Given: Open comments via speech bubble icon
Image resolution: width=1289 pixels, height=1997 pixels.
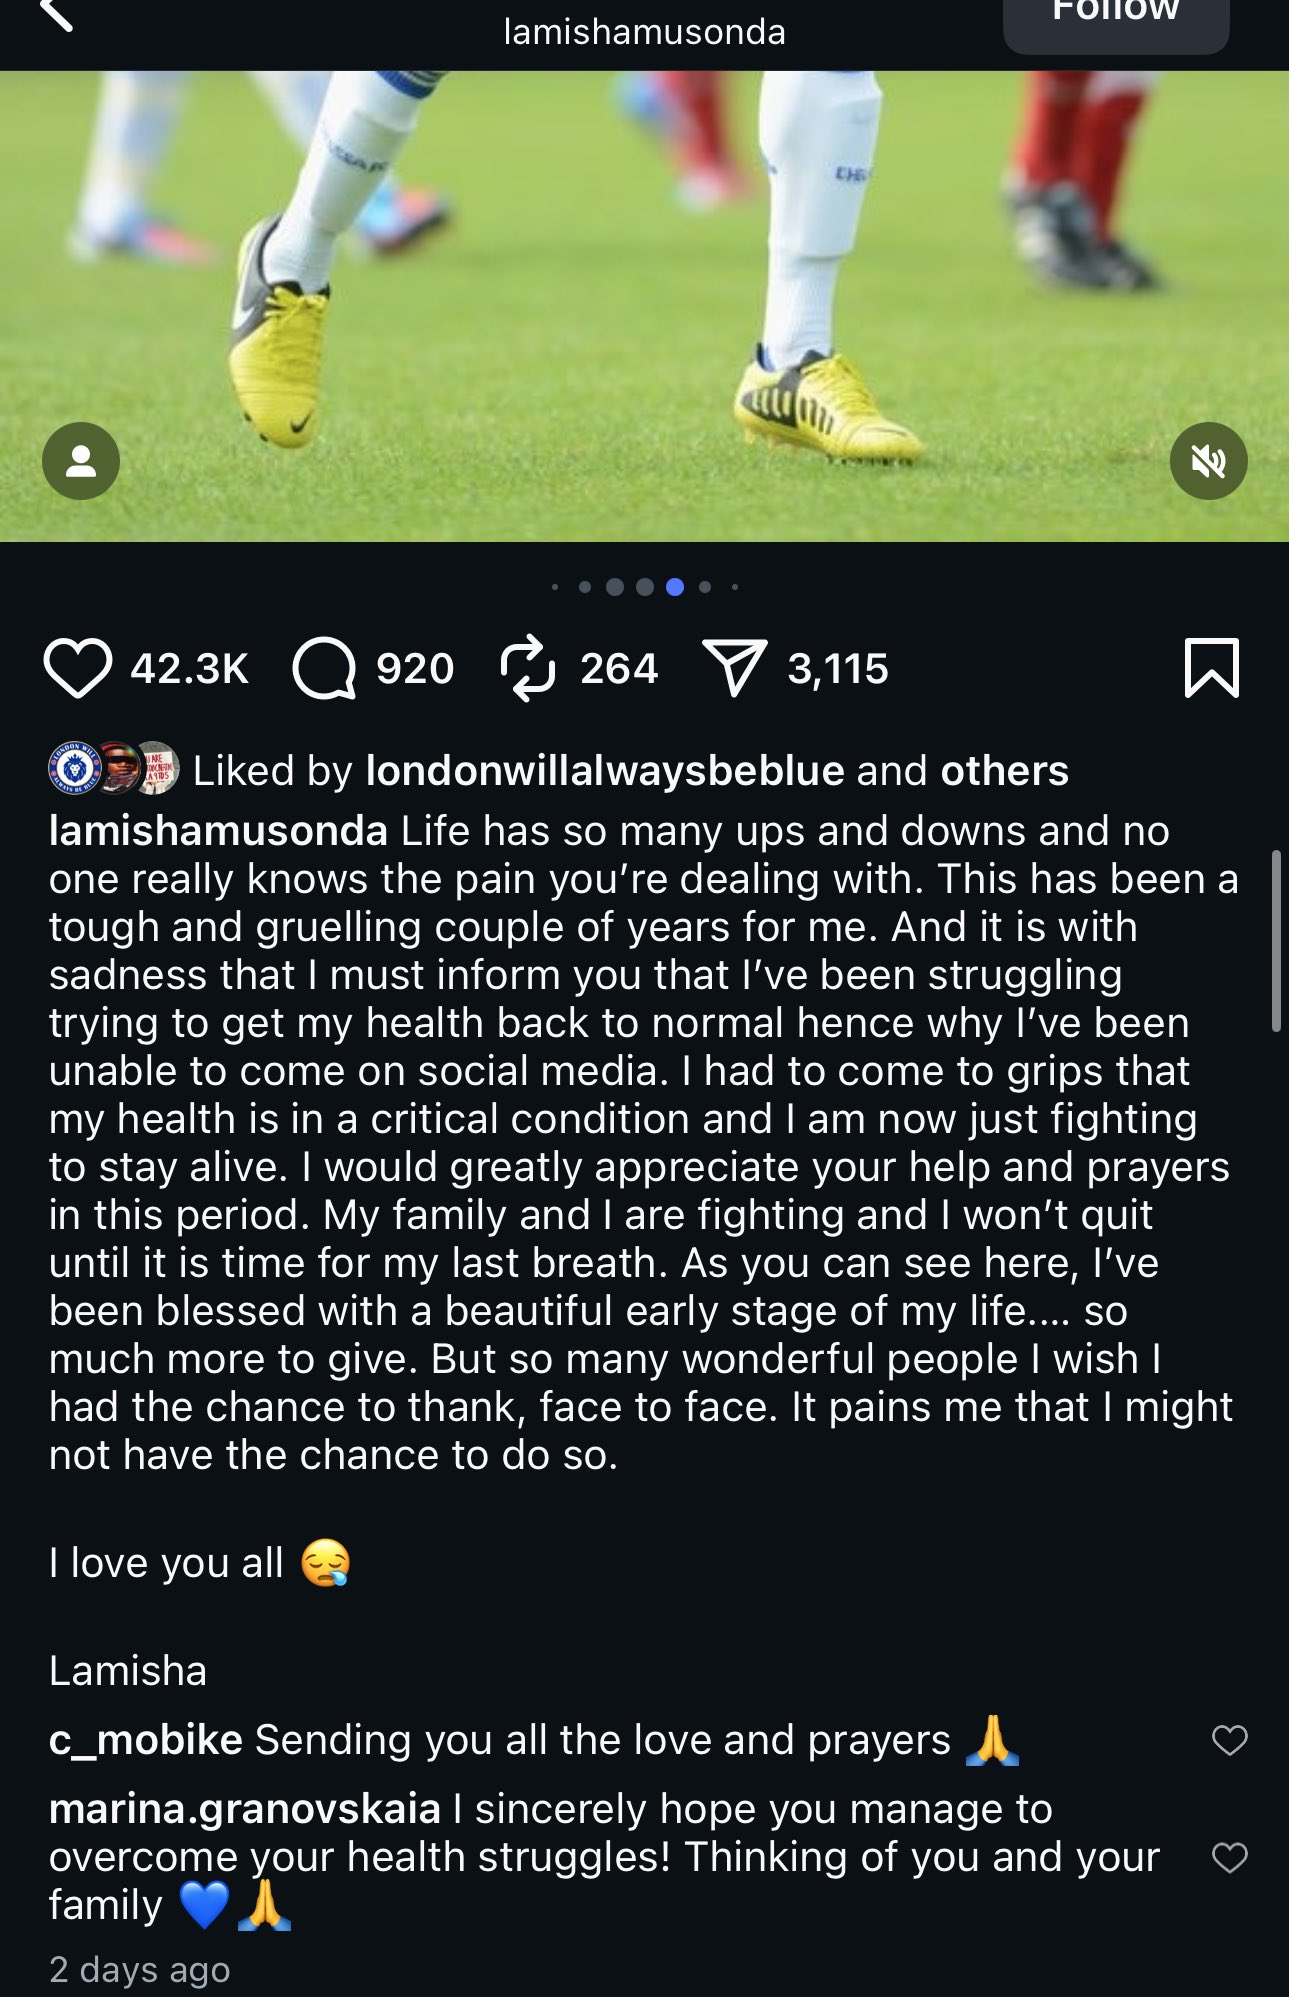Looking at the screenshot, I should coord(324,668).
